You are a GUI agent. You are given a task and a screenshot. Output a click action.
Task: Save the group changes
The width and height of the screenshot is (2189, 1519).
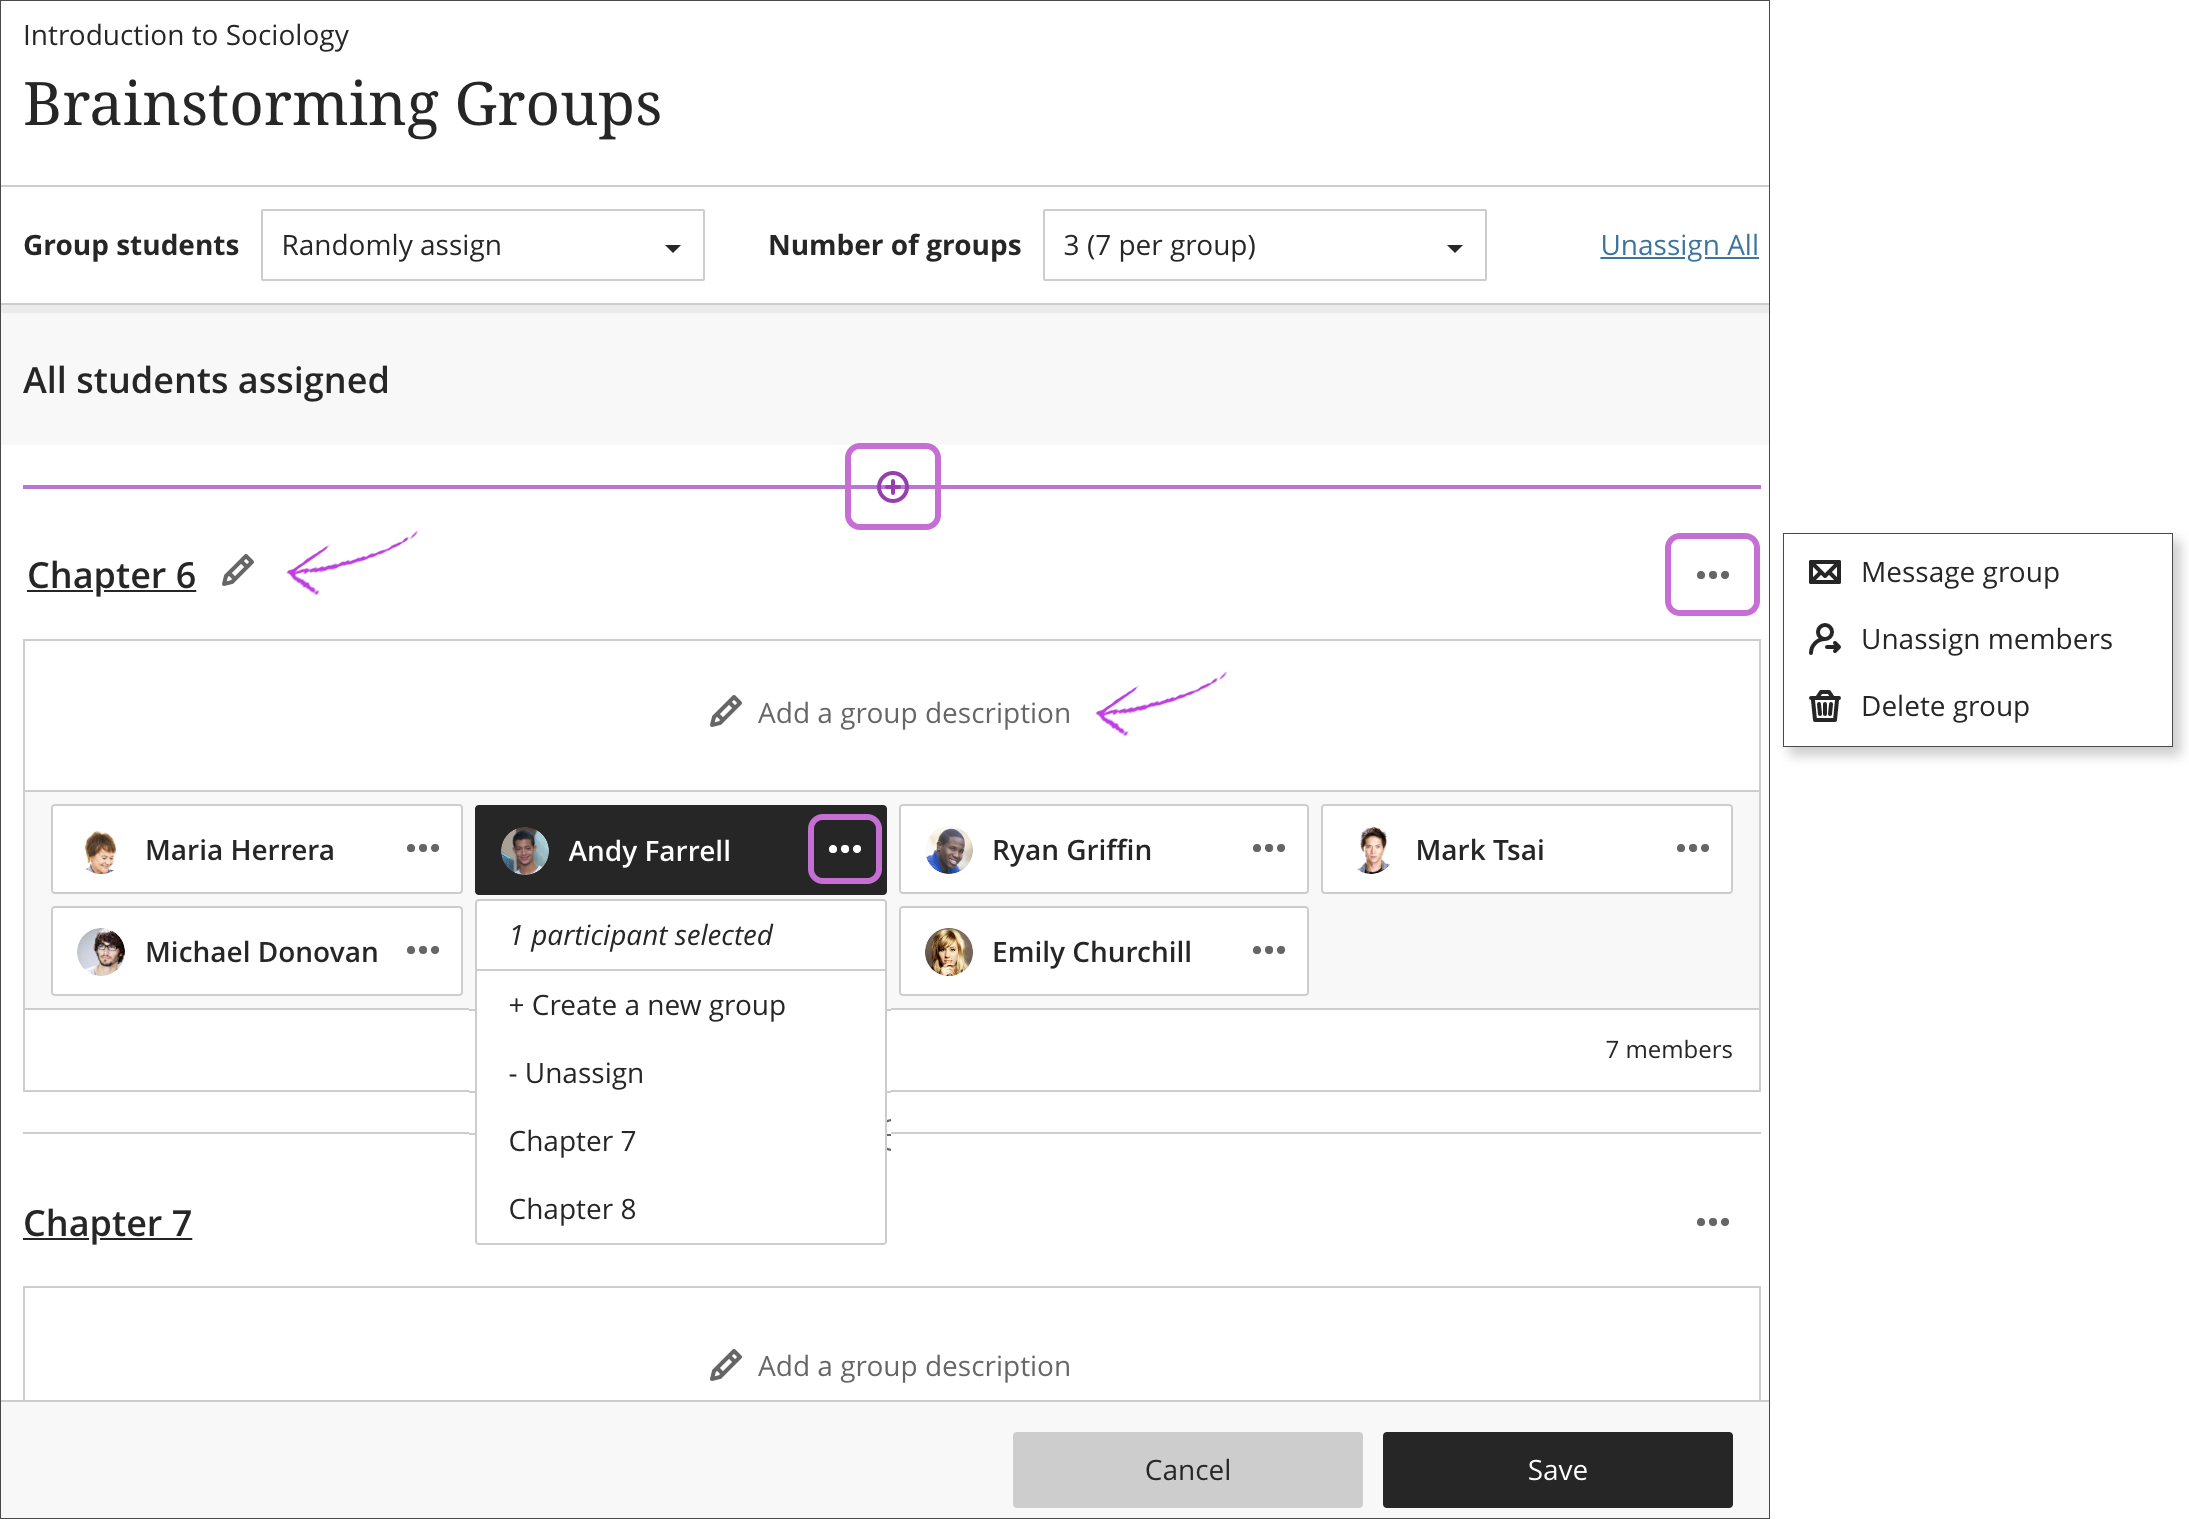click(1556, 1469)
